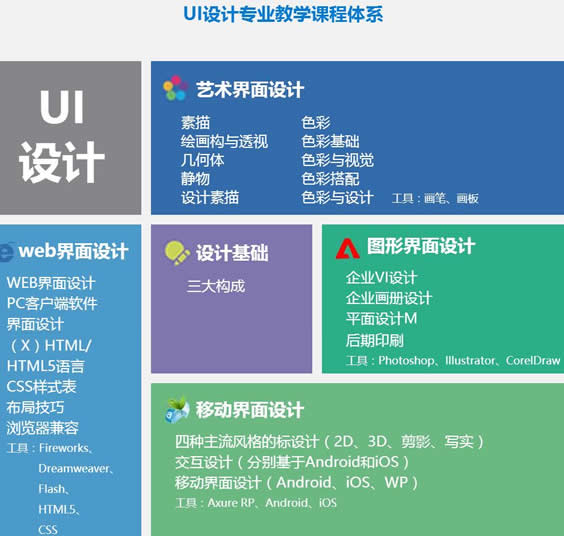Click the Flash tool name
Image resolution: width=564 pixels, height=536 pixels.
(52, 489)
